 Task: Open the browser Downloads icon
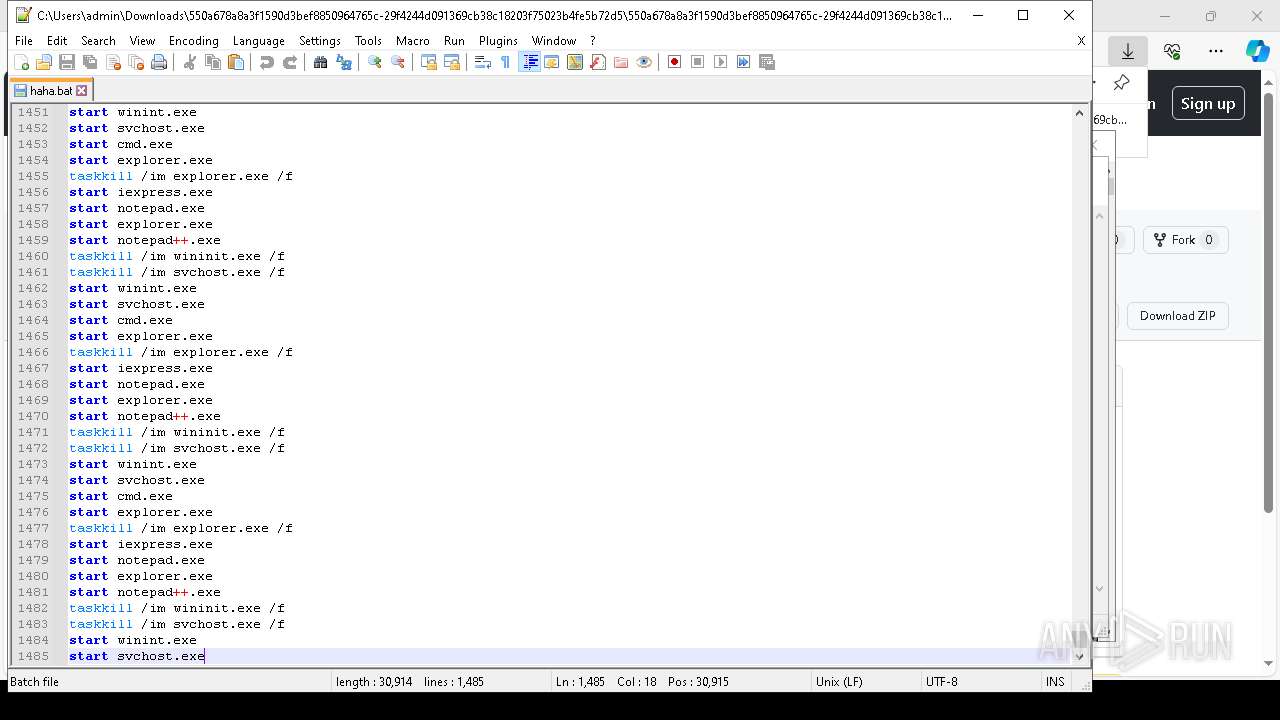(1128, 50)
